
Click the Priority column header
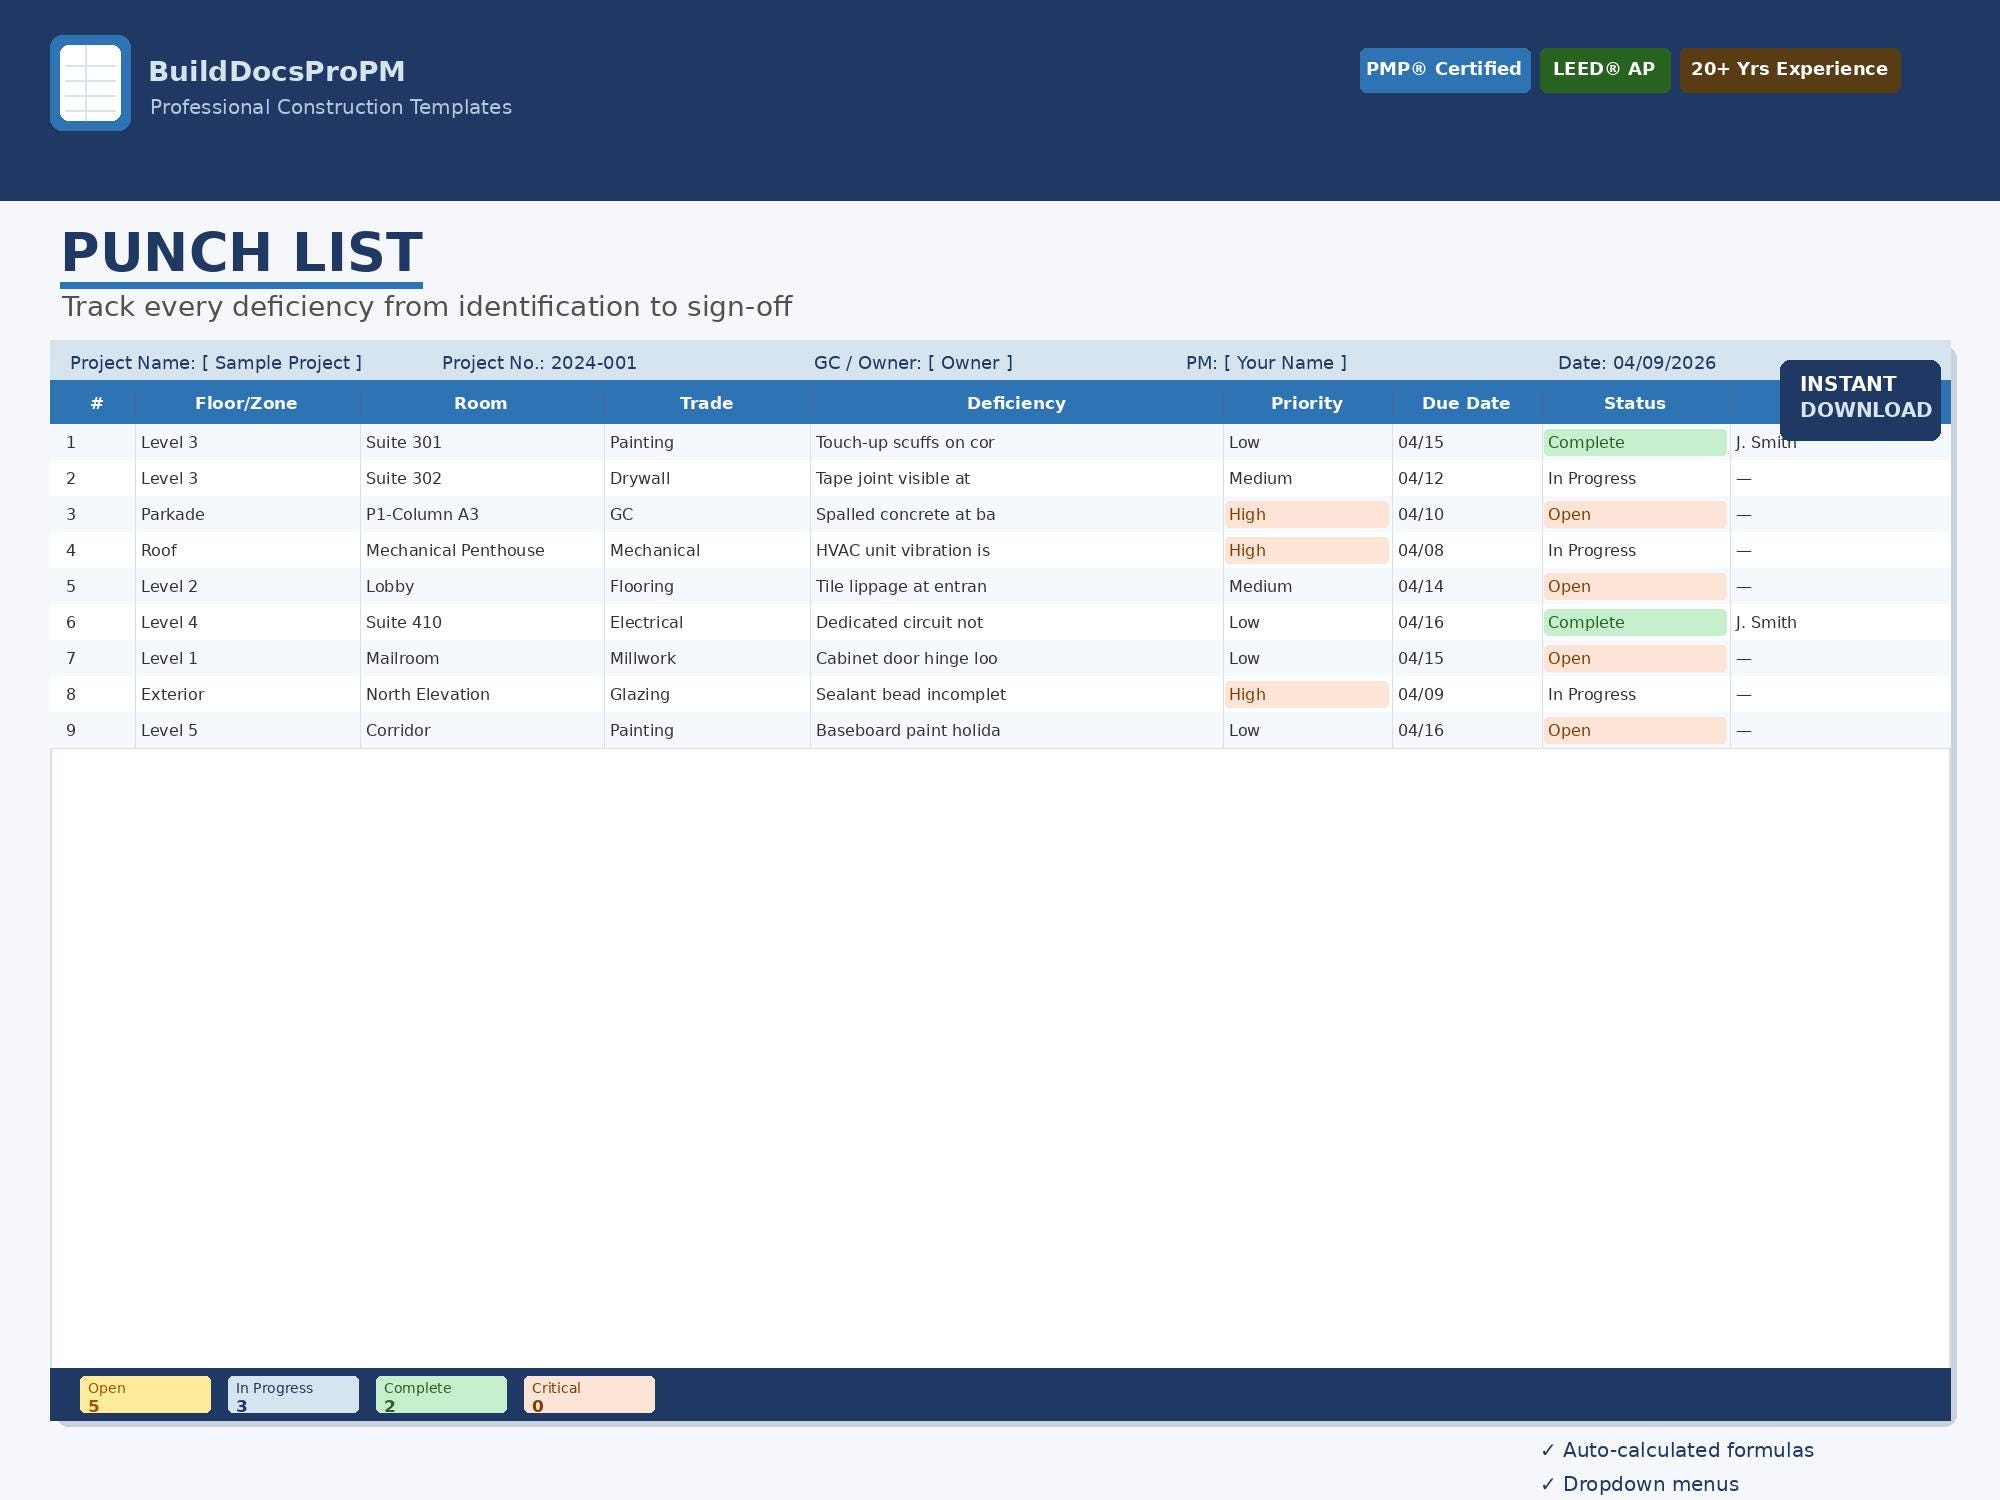1307,403
